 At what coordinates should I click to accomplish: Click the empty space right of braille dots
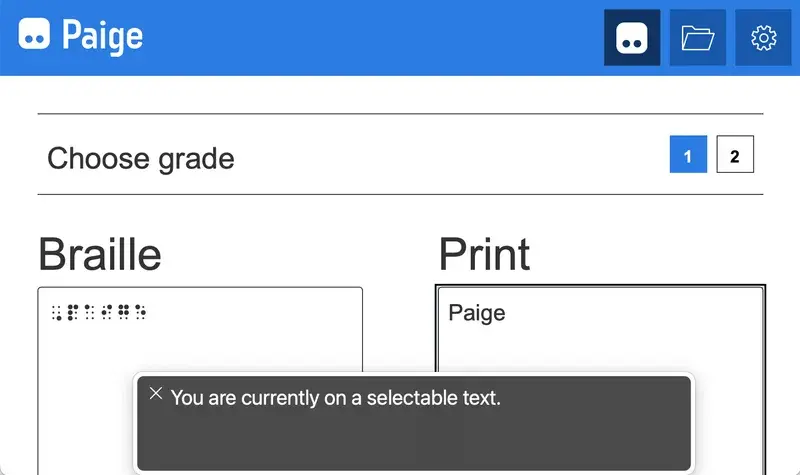click(260, 312)
